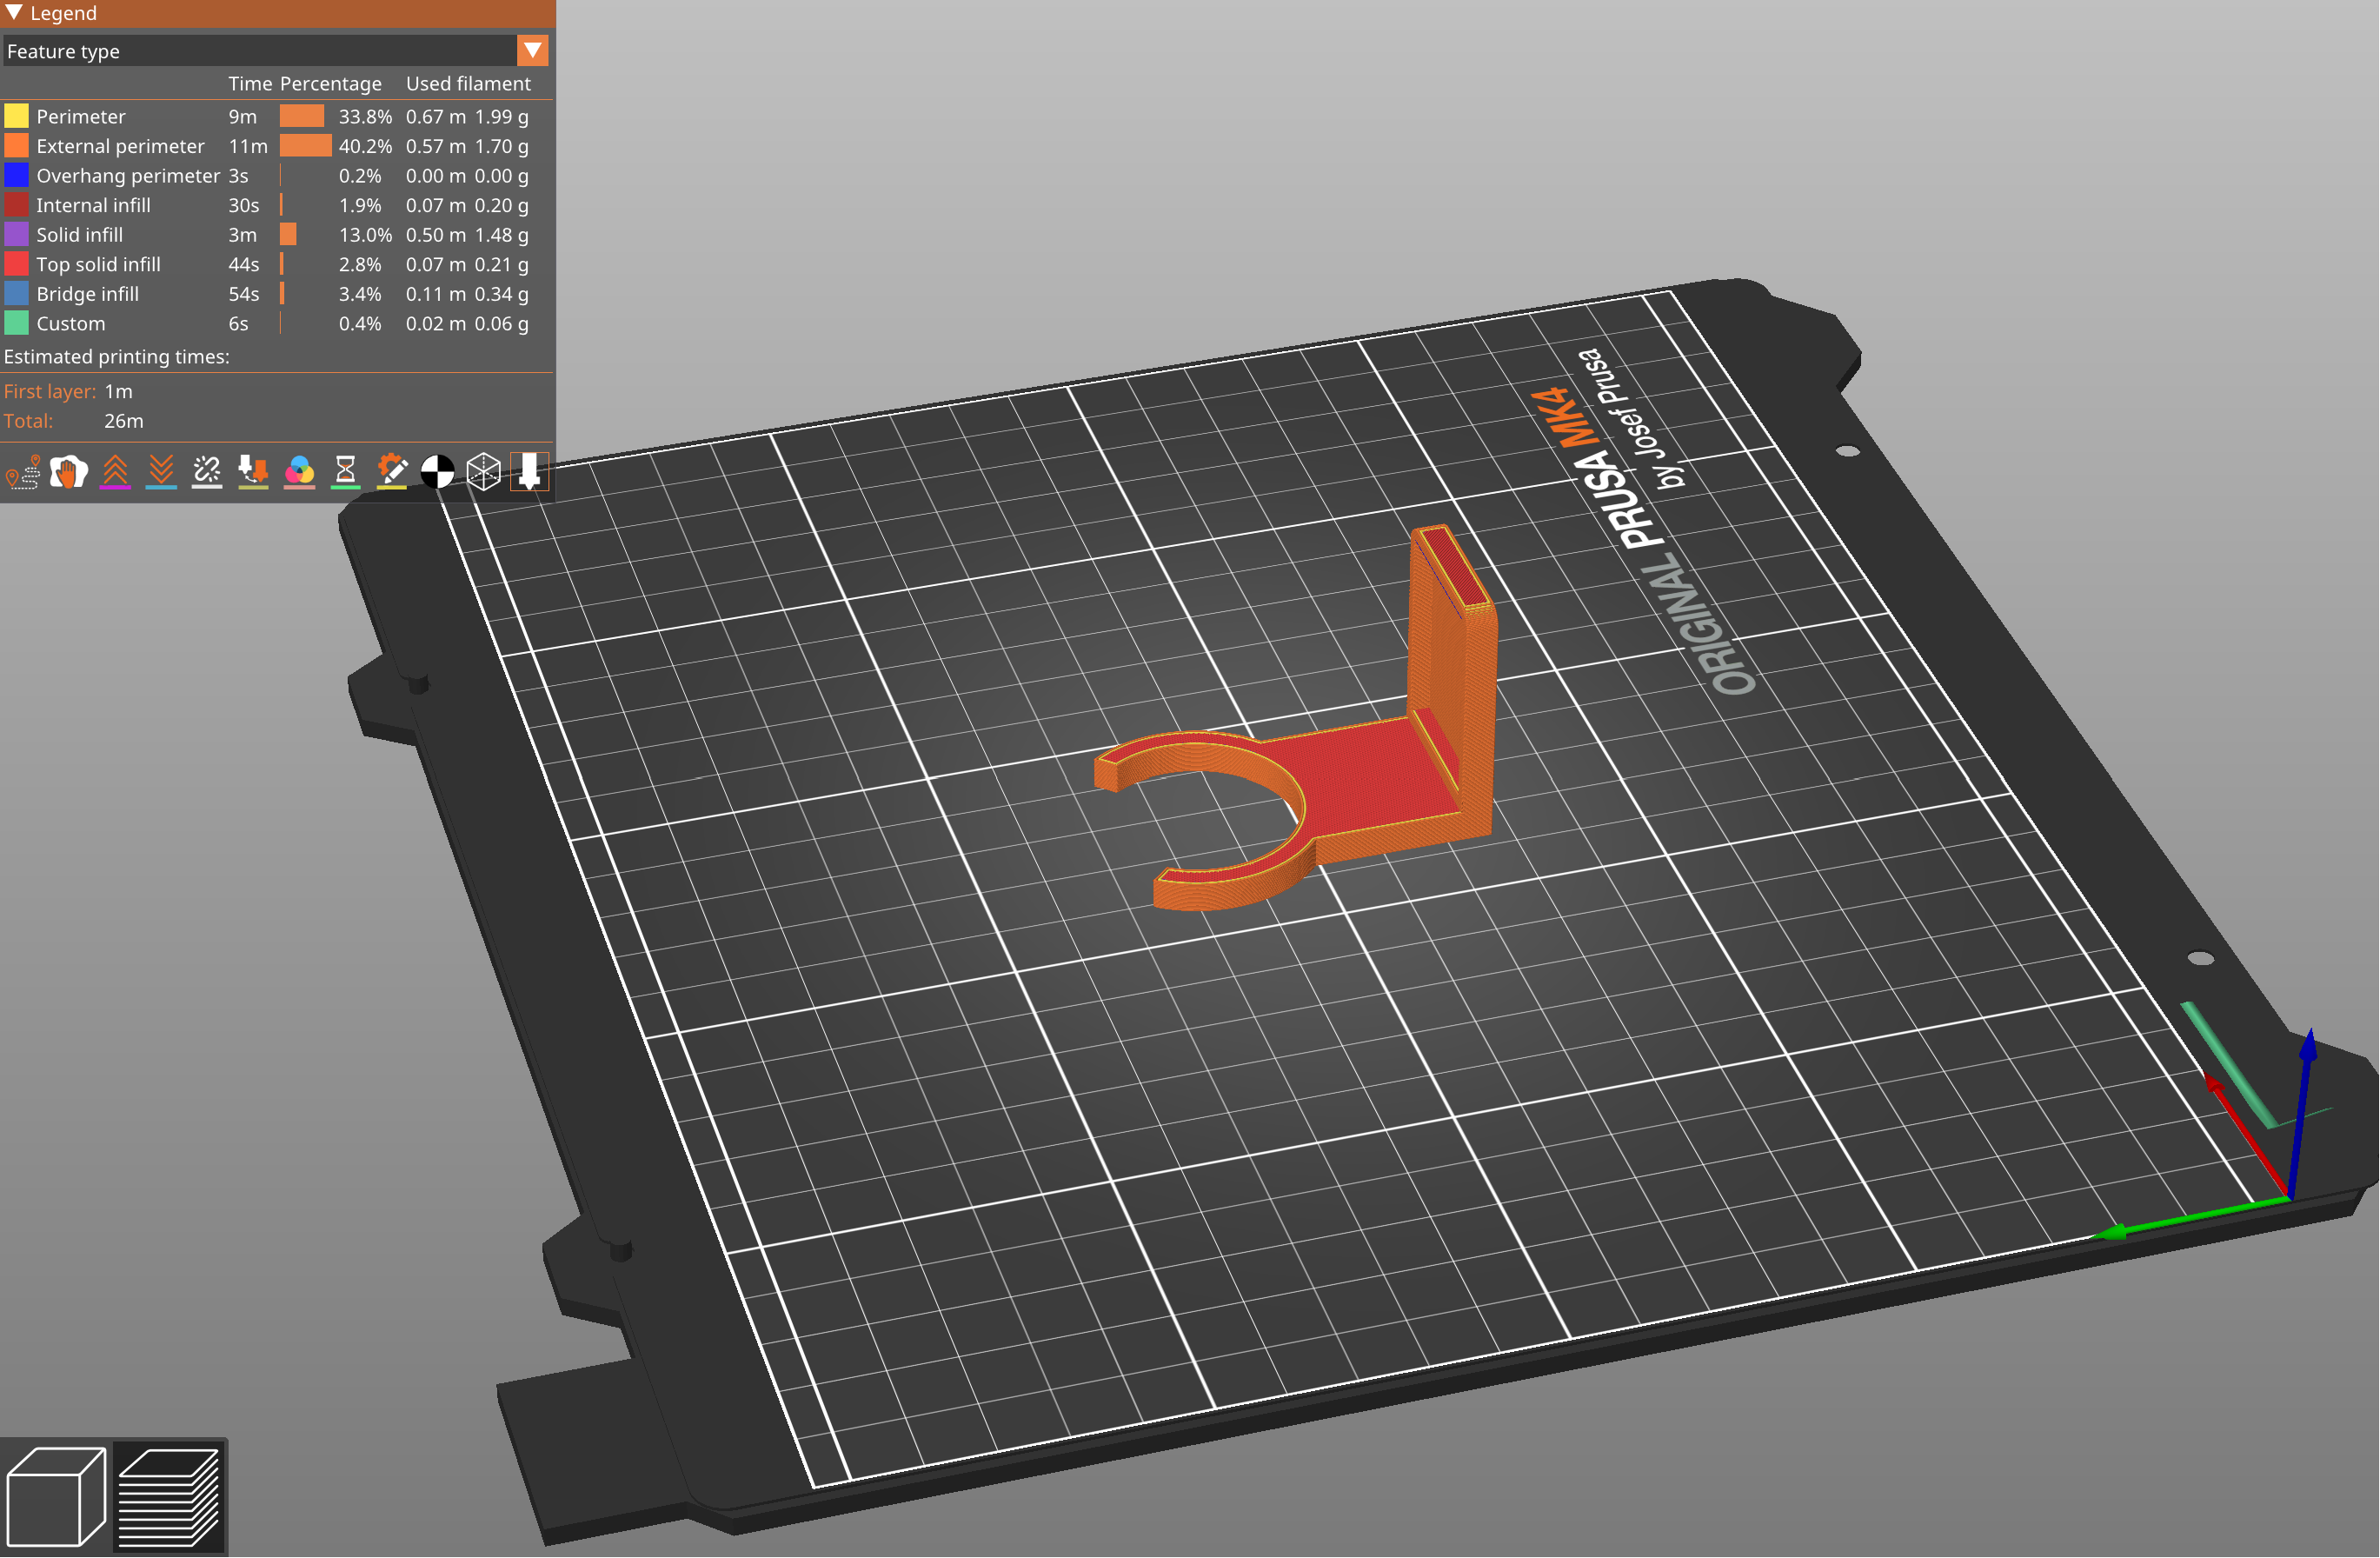Toggle shells visibility

click(483, 471)
